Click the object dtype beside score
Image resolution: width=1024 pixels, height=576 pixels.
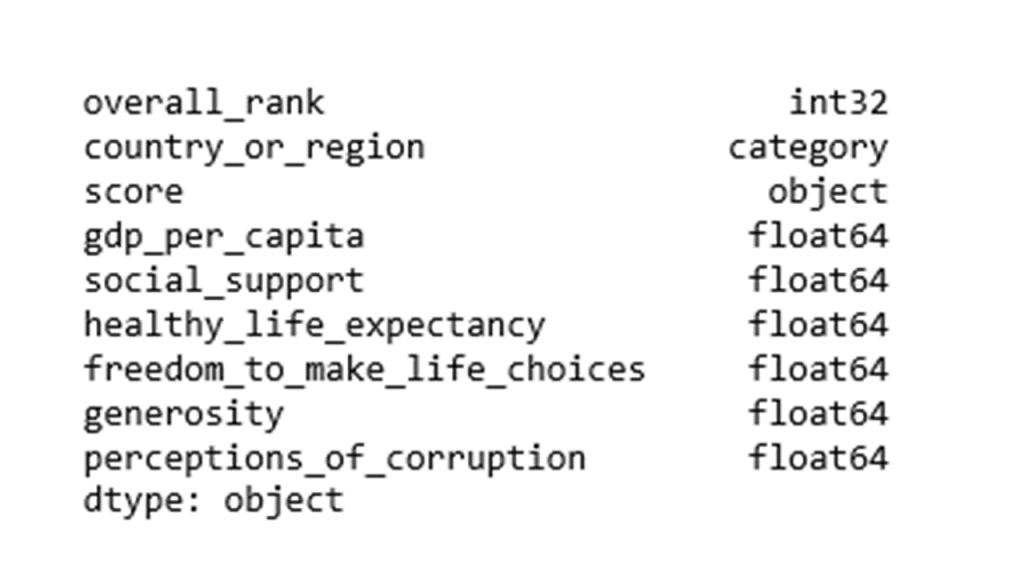[x=827, y=192]
